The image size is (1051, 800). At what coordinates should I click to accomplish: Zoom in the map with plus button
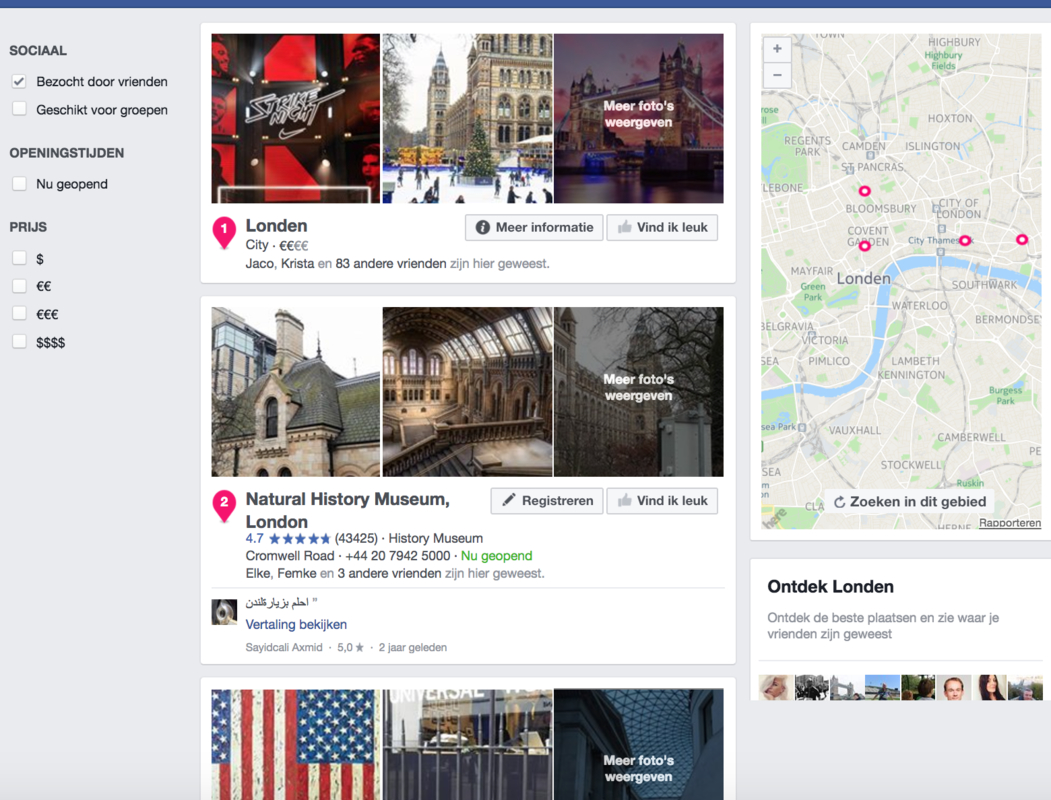coord(777,48)
